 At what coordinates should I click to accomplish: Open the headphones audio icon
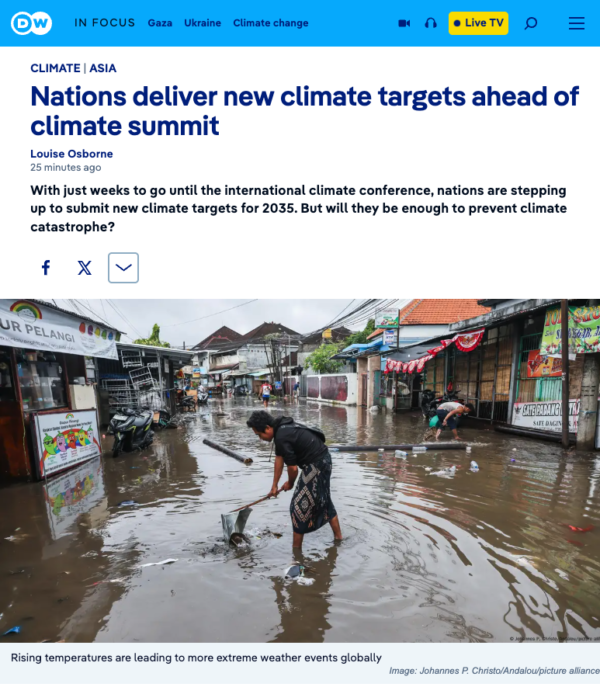point(431,23)
